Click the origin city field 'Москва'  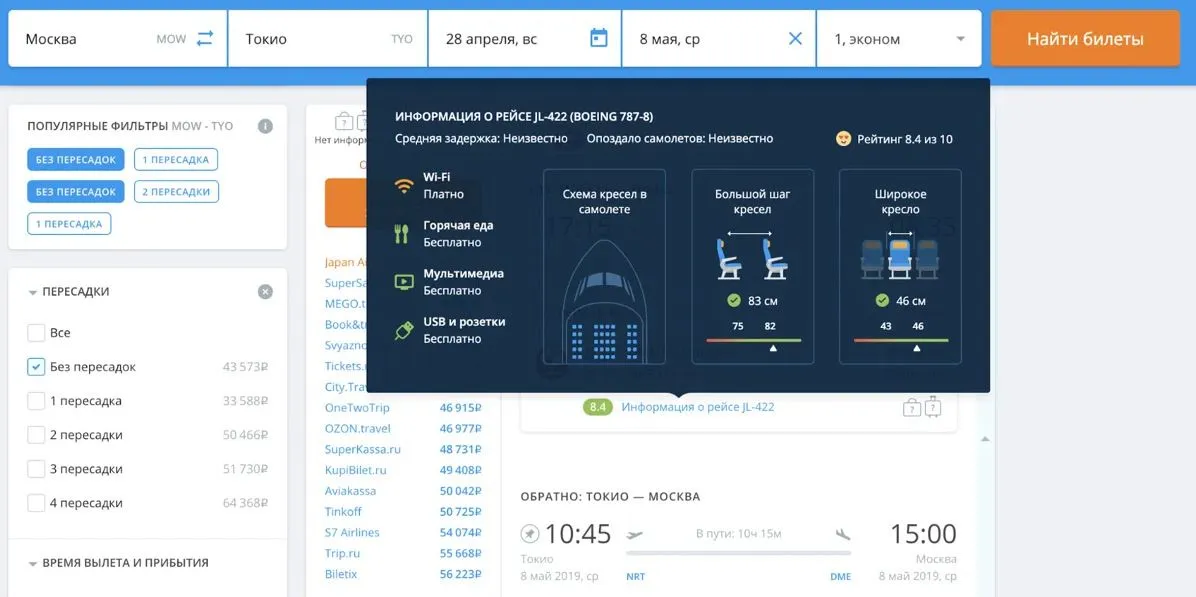pyautogui.click(x=85, y=39)
